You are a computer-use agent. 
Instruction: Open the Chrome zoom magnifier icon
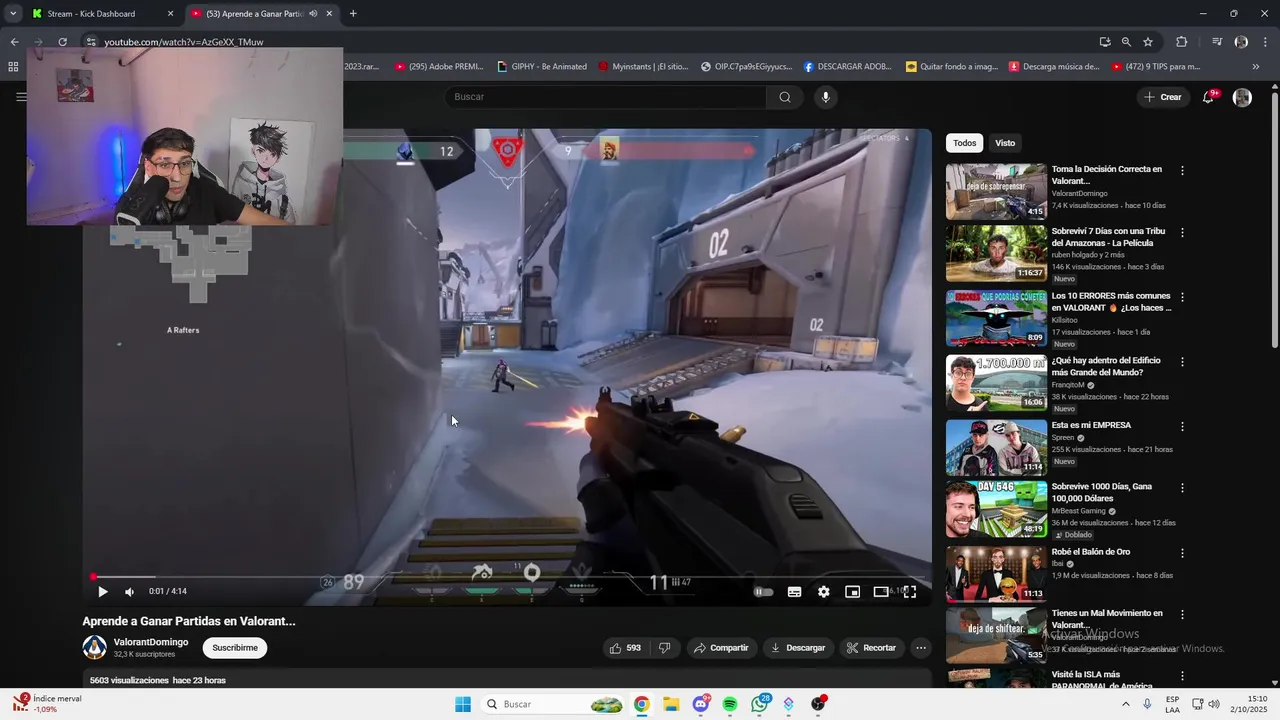pyautogui.click(x=1126, y=42)
